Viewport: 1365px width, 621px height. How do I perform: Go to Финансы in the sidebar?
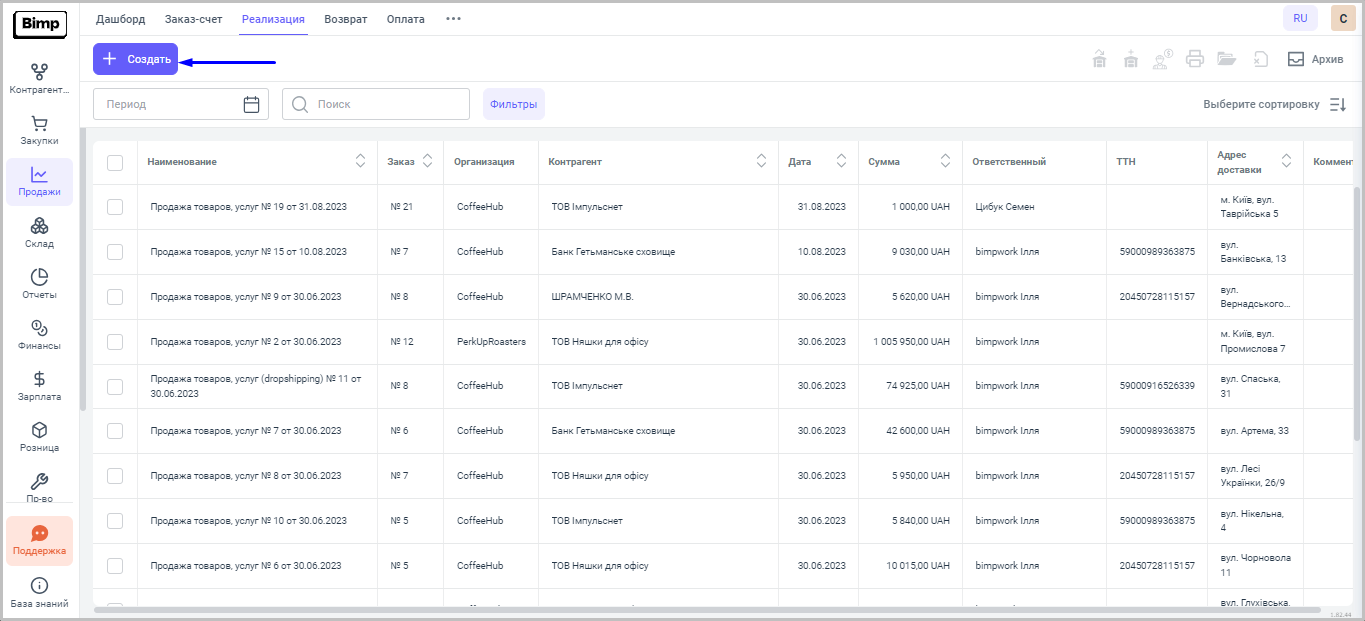(x=39, y=335)
